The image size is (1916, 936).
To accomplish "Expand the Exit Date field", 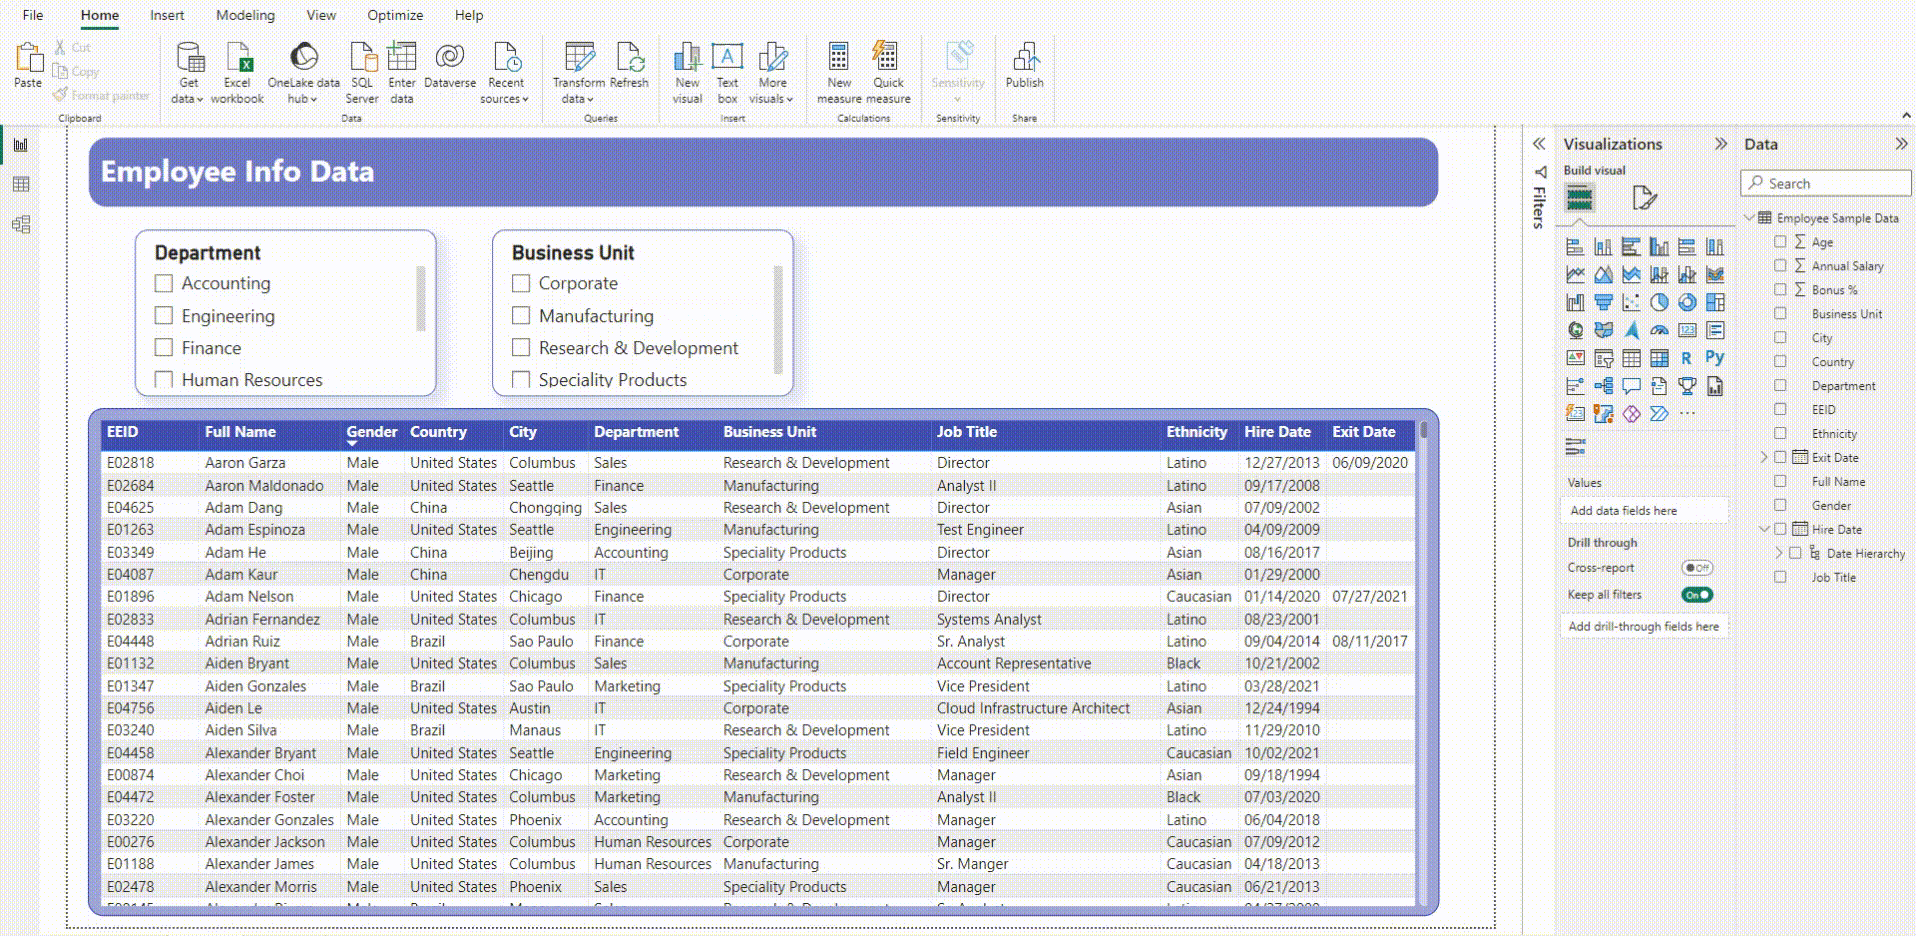I will (x=1764, y=457).
